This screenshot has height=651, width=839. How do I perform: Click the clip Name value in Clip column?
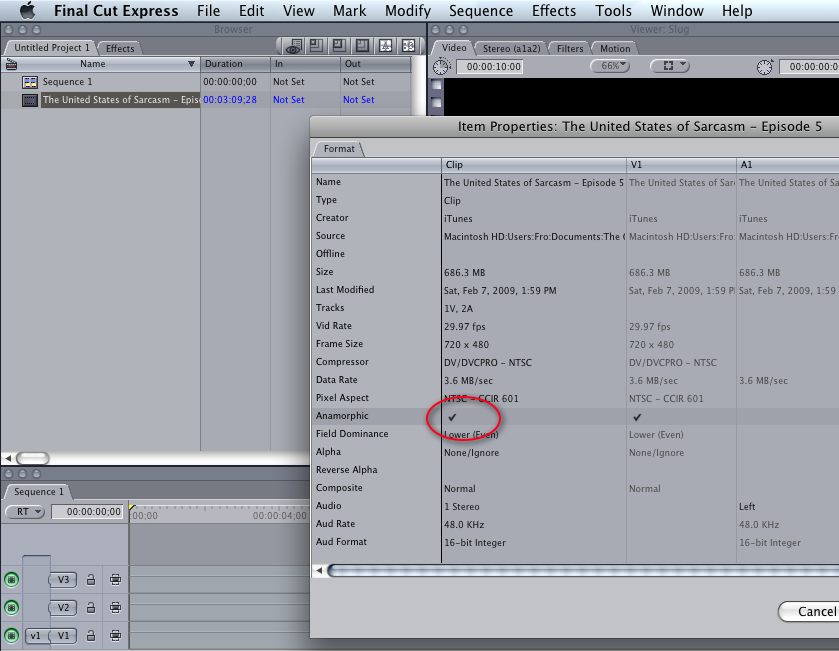point(533,182)
